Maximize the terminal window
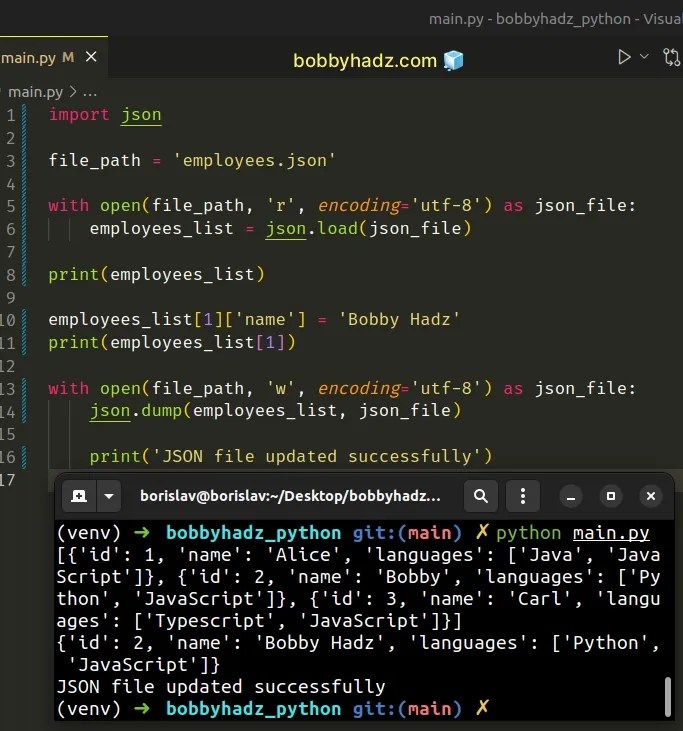The width and height of the screenshot is (683, 731). [611, 497]
